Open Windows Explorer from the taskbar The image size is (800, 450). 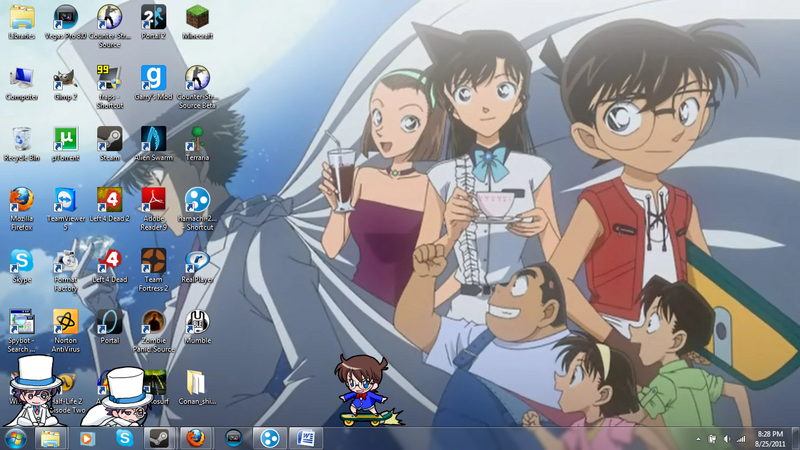click(x=50, y=438)
